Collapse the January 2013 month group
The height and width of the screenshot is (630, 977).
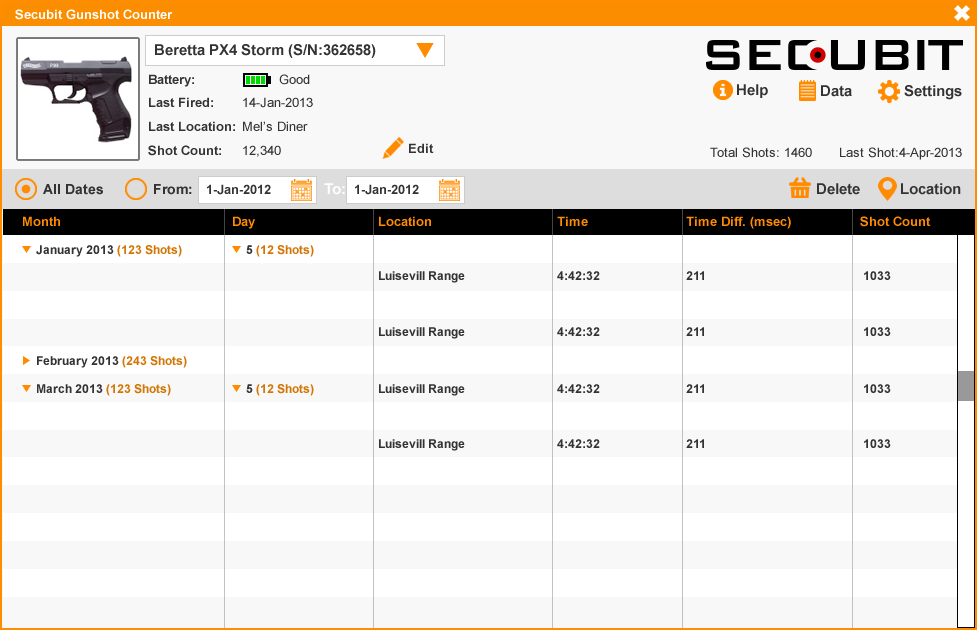pyautogui.click(x=26, y=250)
